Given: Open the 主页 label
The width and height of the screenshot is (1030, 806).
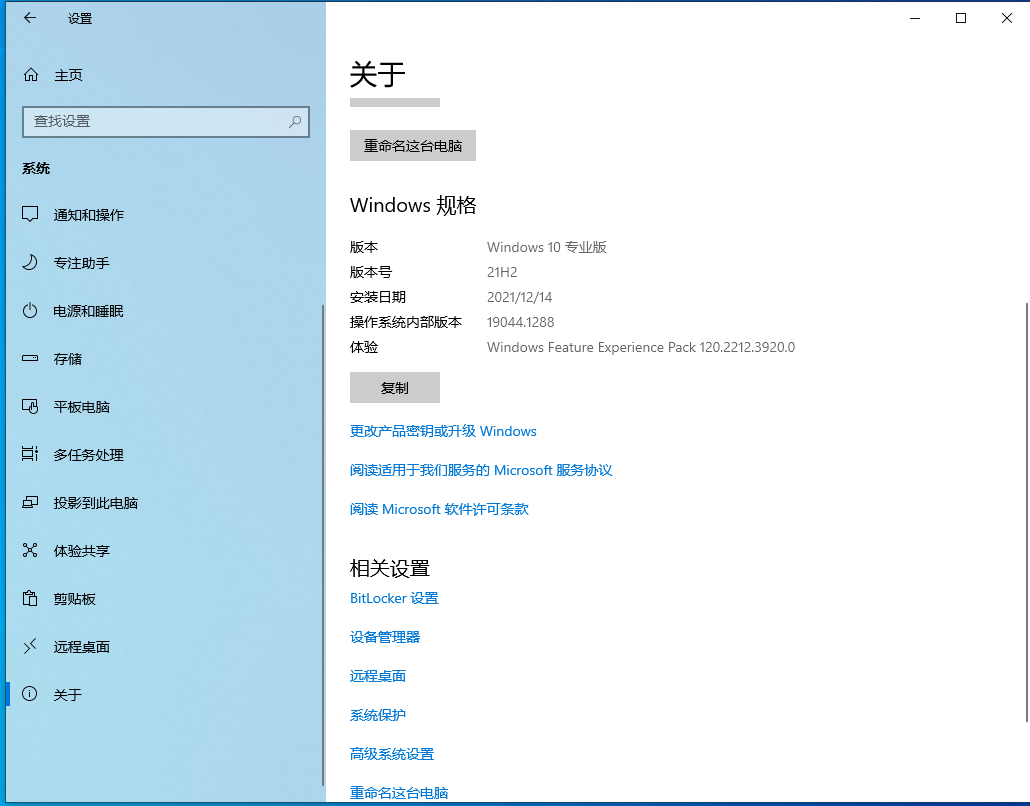Looking at the screenshot, I should (x=68, y=76).
